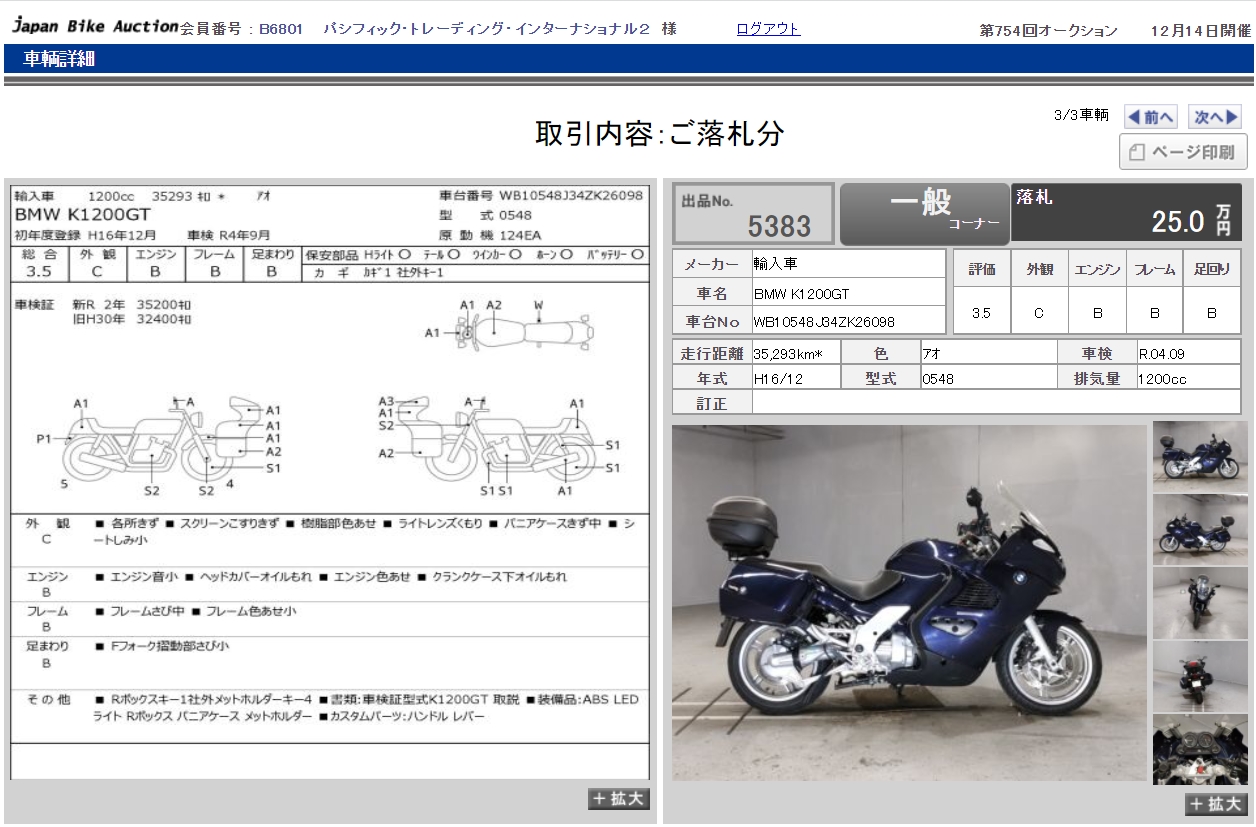Click the 評価 score 3.5 in the right table
The height and width of the screenshot is (827, 1256).
coord(981,312)
